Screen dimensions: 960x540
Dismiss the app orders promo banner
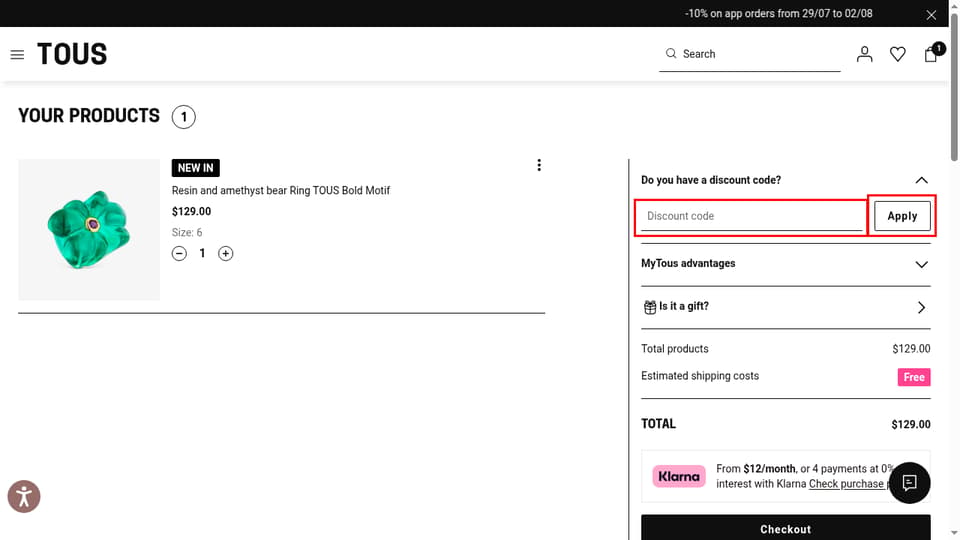point(931,15)
